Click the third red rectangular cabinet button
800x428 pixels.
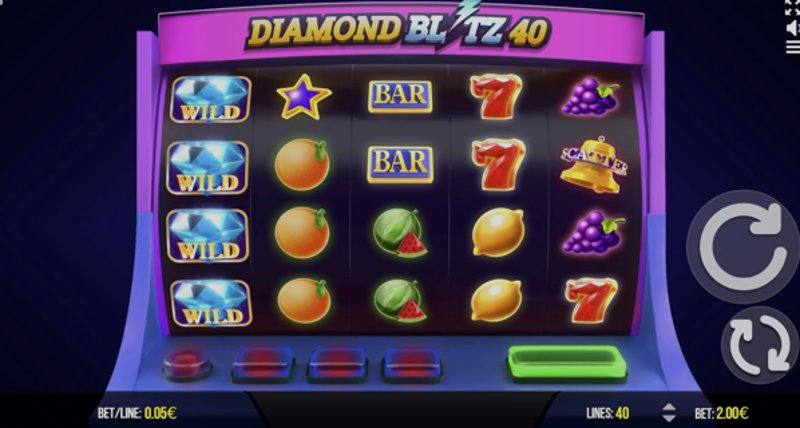pyautogui.click(x=412, y=364)
